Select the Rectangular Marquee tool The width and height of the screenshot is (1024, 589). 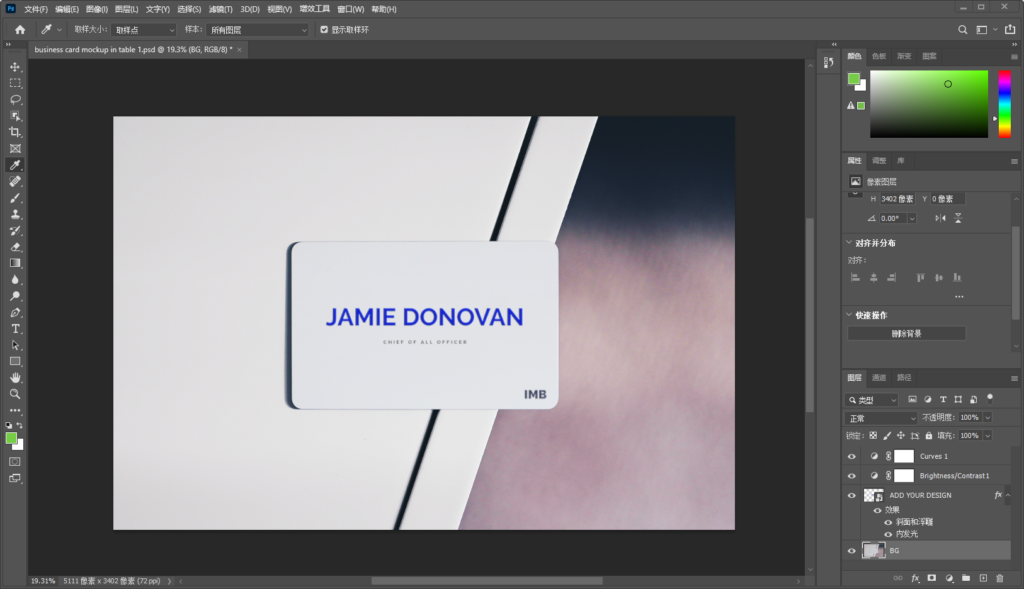click(x=15, y=84)
